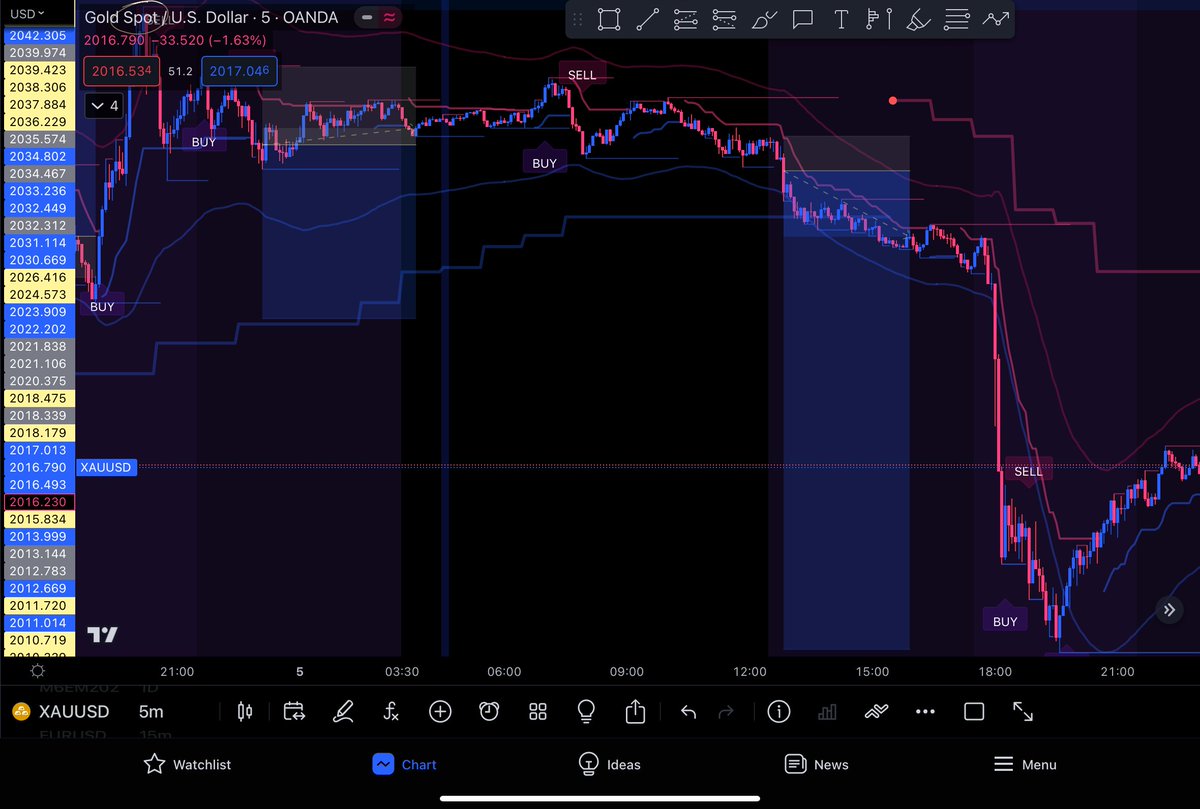Redo chart action
The image size is (1200, 809).
pyautogui.click(x=727, y=712)
